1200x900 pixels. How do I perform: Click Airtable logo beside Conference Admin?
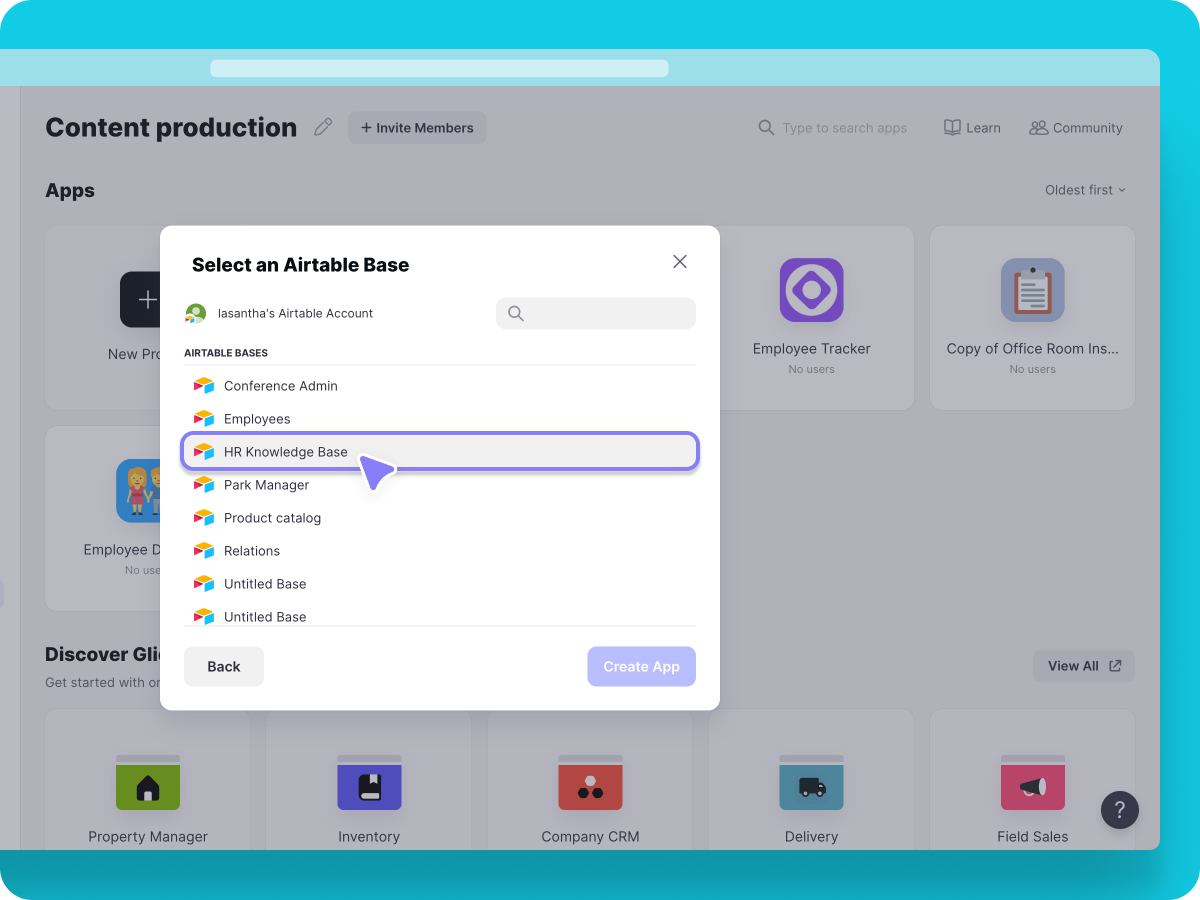[x=204, y=386]
